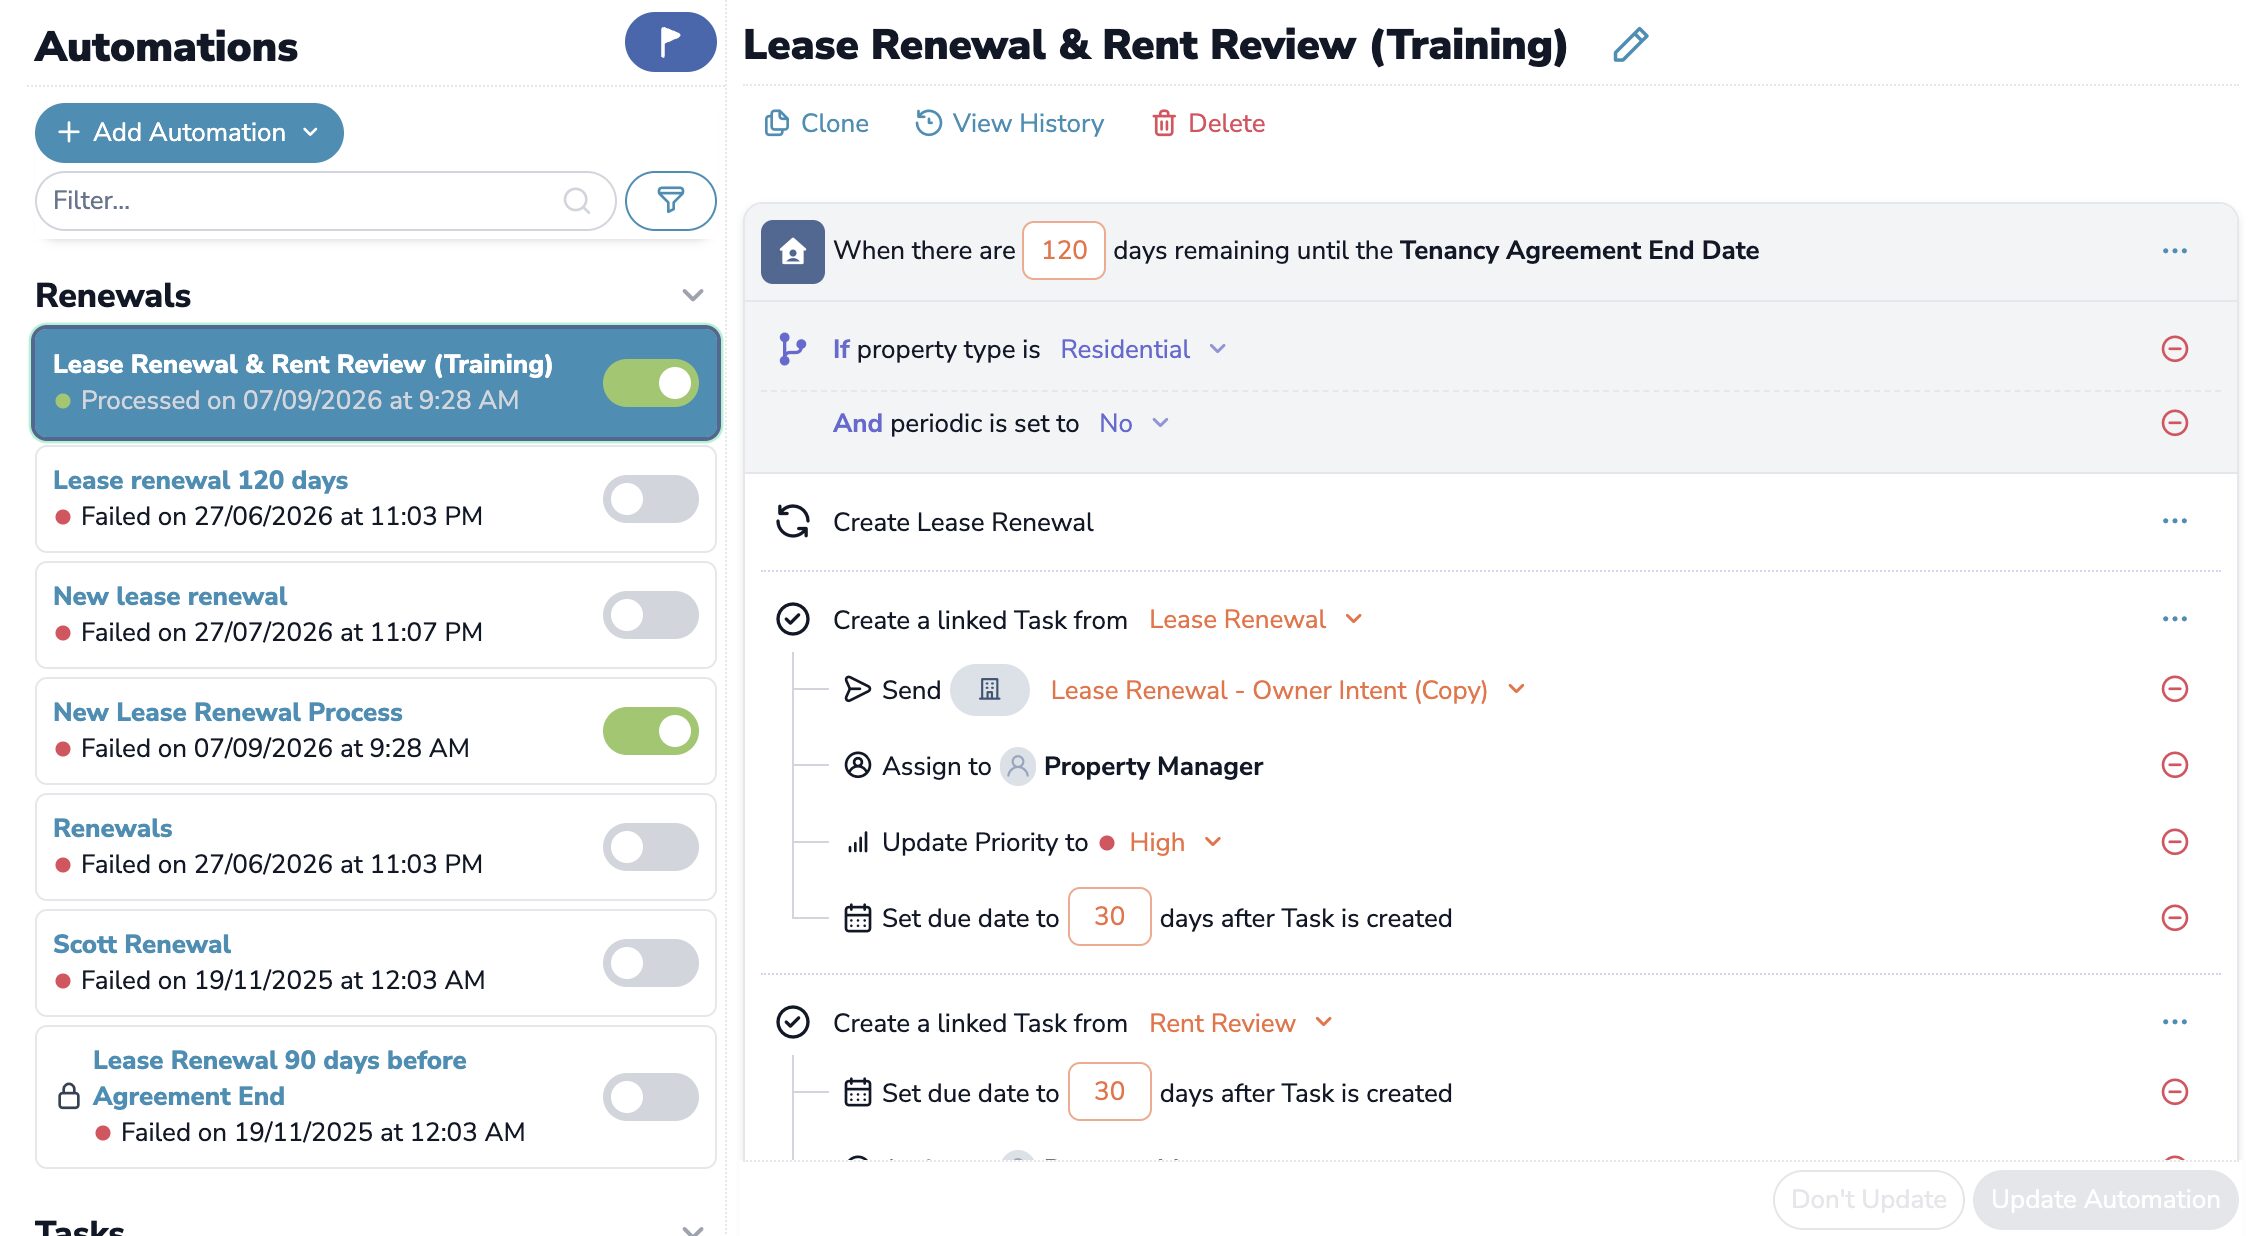
Task: Enable the Lease renewal 120 days automation
Action: pos(651,499)
